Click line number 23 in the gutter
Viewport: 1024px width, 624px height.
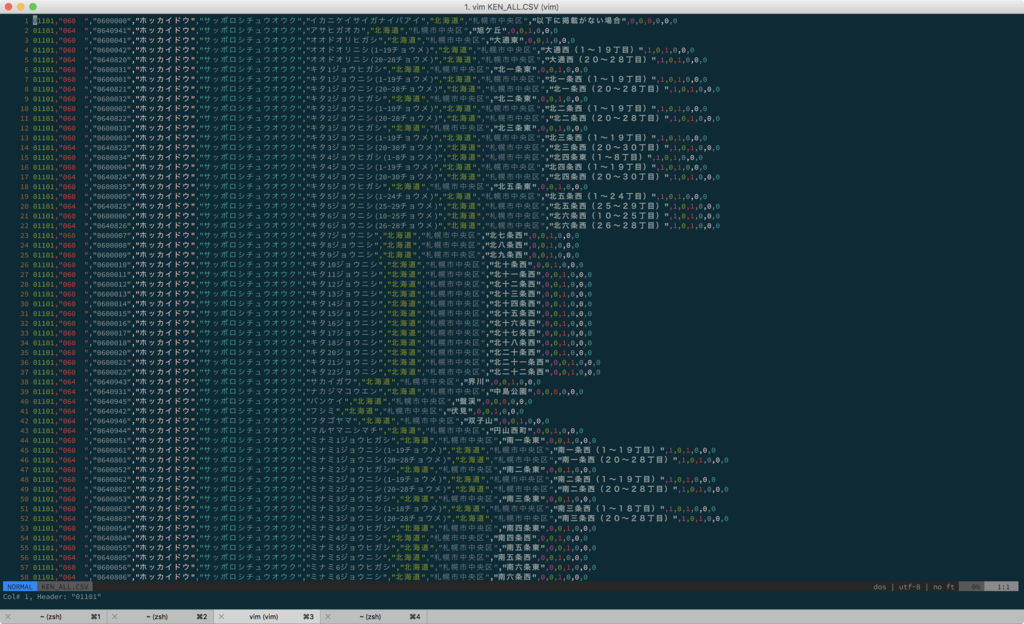[25, 236]
